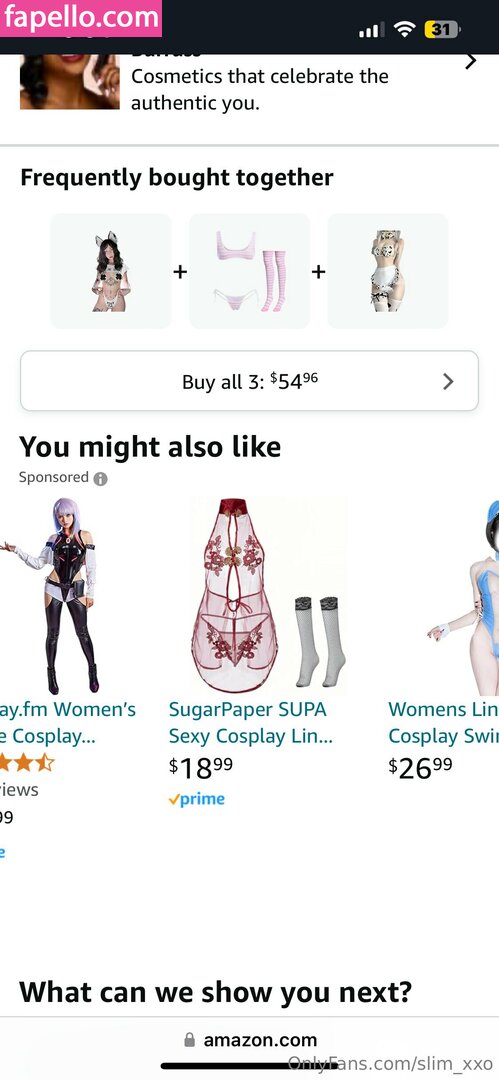This screenshot has width=499, height=1080.
Task: Open the cosmetics banner chevron arrow
Action: coord(471,61)
